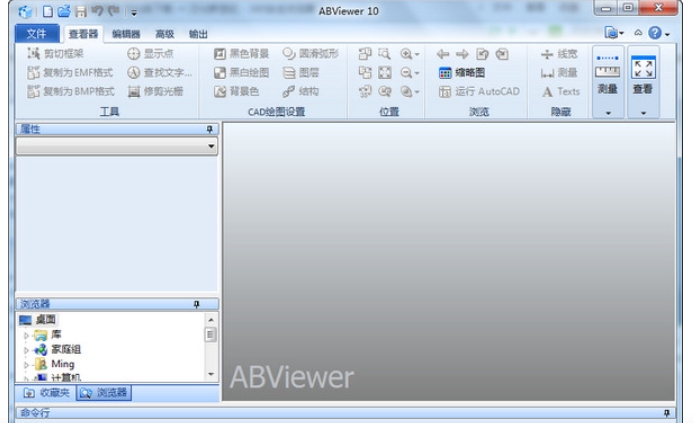
Task: Open the 结构 structure tool
Action: pos(301,91)
